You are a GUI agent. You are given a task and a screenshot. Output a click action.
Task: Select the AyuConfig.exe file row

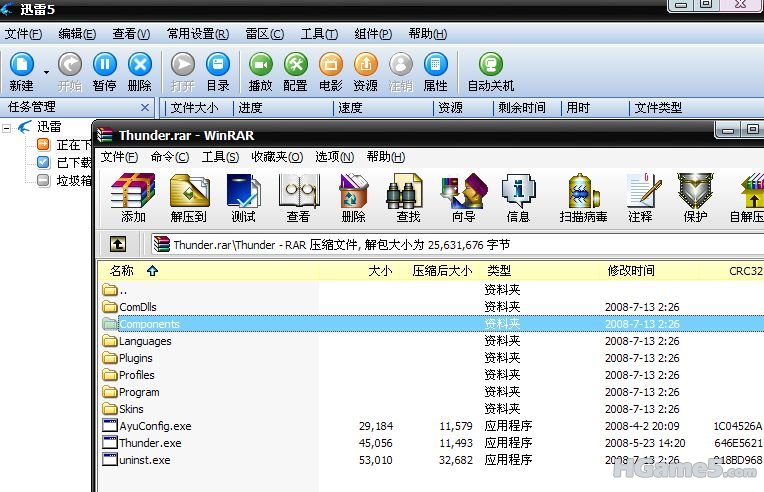click(431, 426)
